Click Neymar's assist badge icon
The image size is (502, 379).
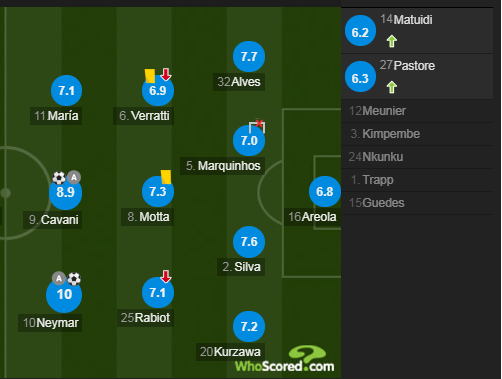(x=59, y=278)
